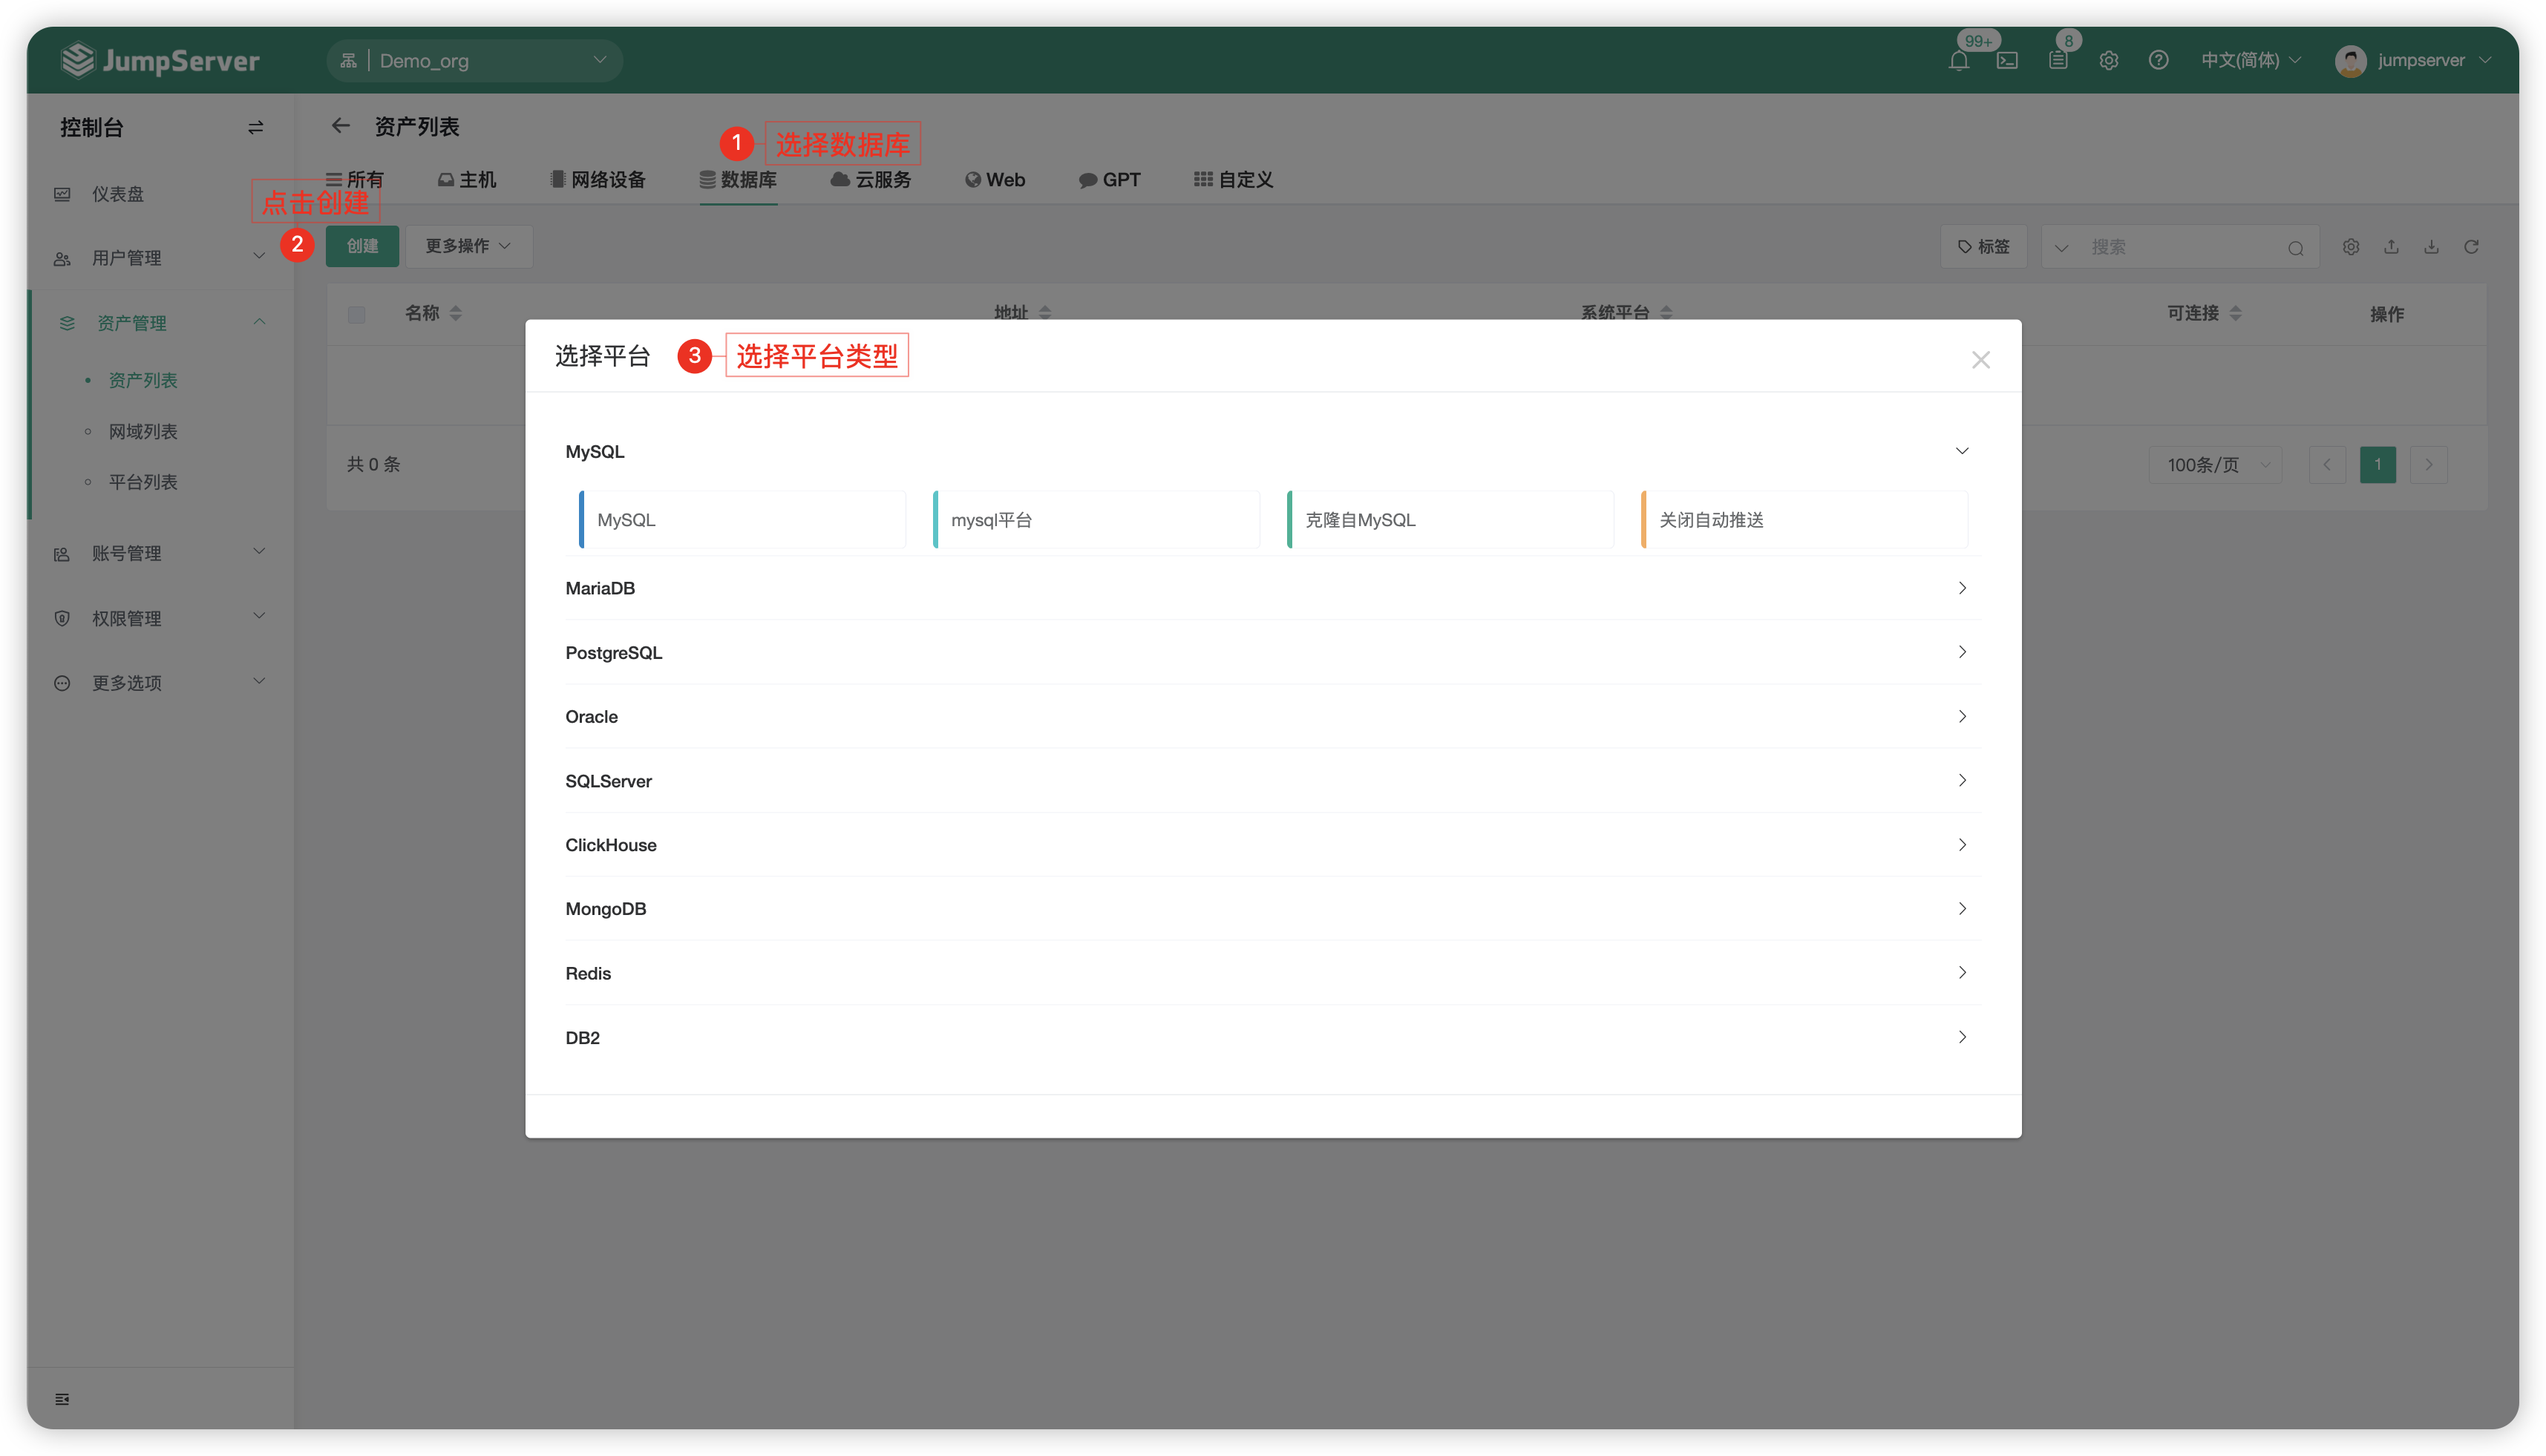Click the JumpServer logo
This screenshot has height=1456, width=2546.
(x=160, y=60)
